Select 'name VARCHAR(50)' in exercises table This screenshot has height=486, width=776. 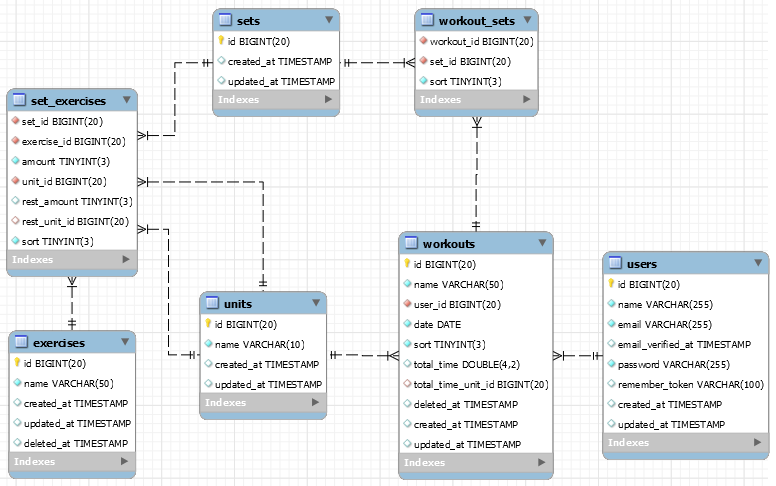pyautogui.click(x=69, y=383)
